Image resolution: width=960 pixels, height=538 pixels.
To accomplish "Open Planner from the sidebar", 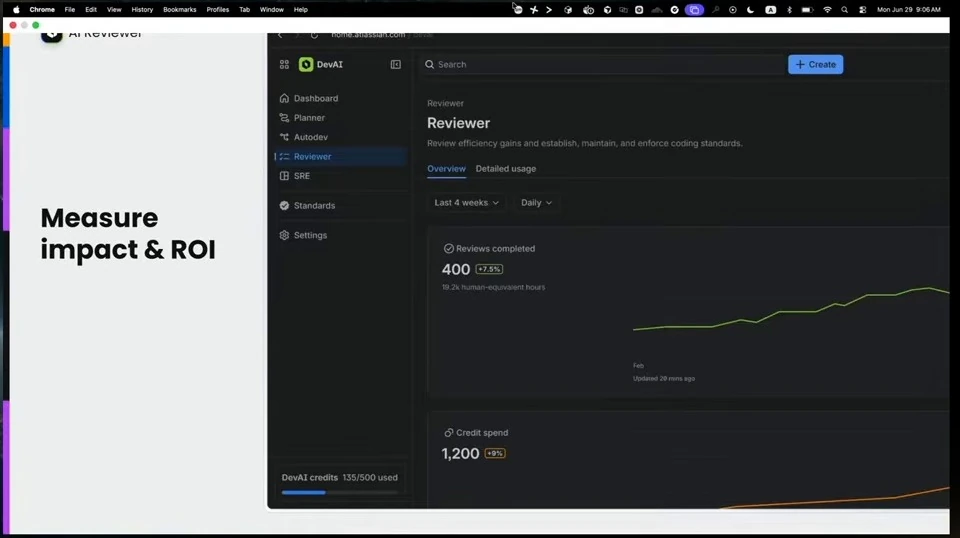I will pos(340,118).
